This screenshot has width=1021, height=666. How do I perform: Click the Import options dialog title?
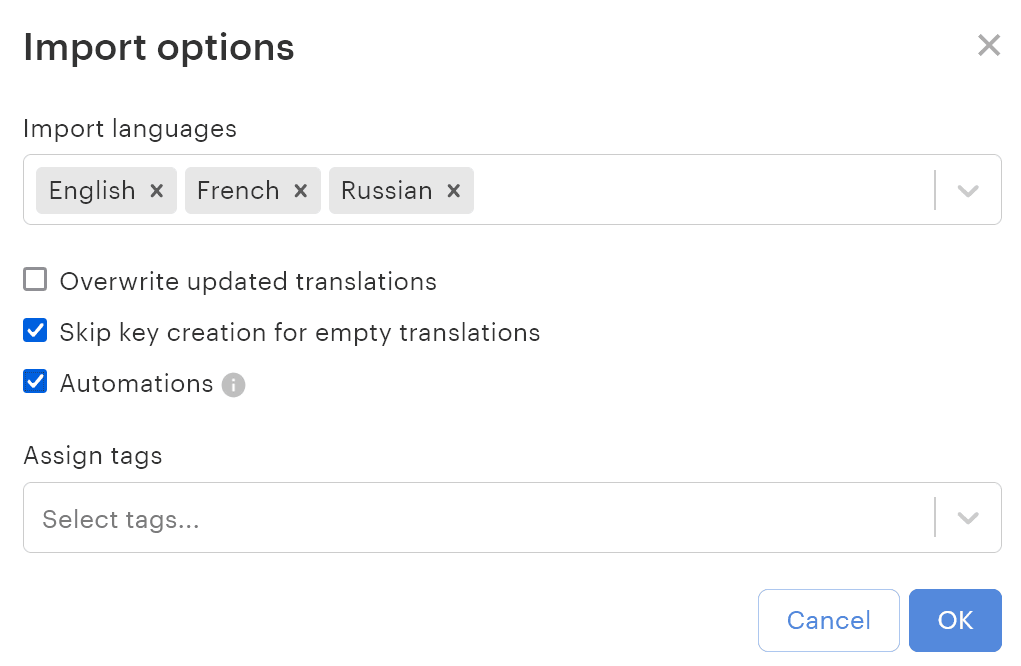pyautogui.click(x=159, y=47)
